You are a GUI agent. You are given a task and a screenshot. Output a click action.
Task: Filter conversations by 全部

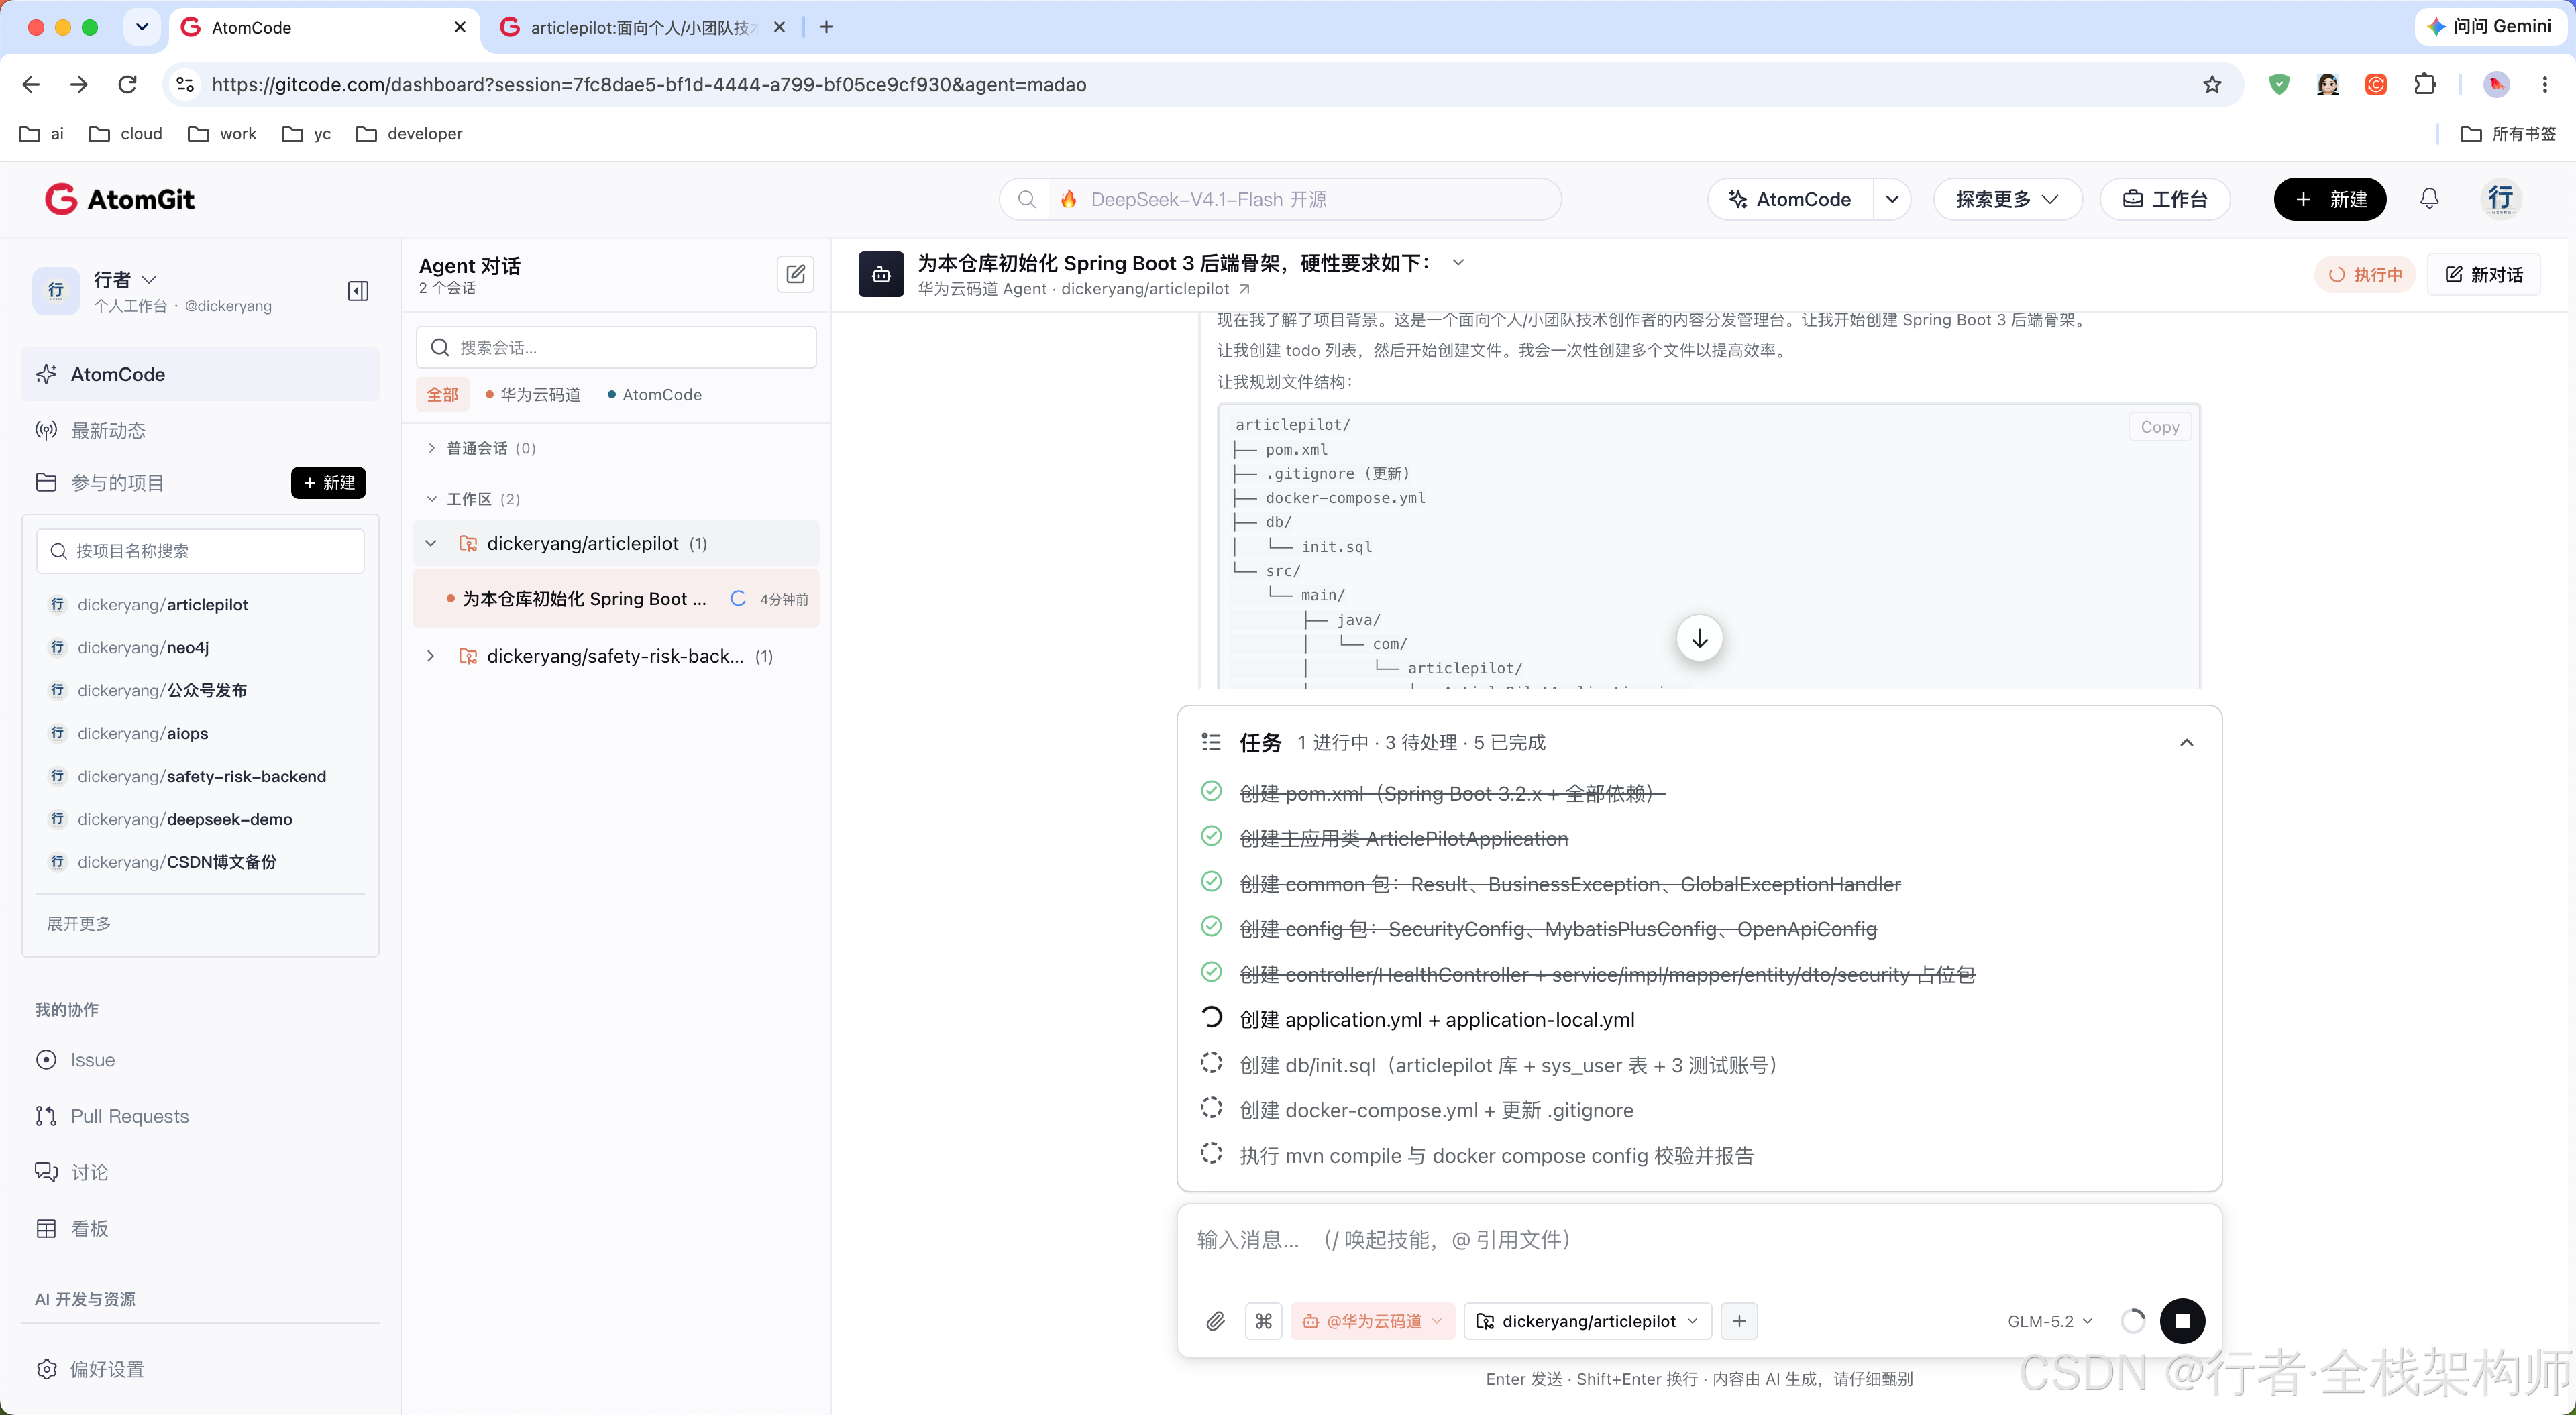(x=442, y=395)
